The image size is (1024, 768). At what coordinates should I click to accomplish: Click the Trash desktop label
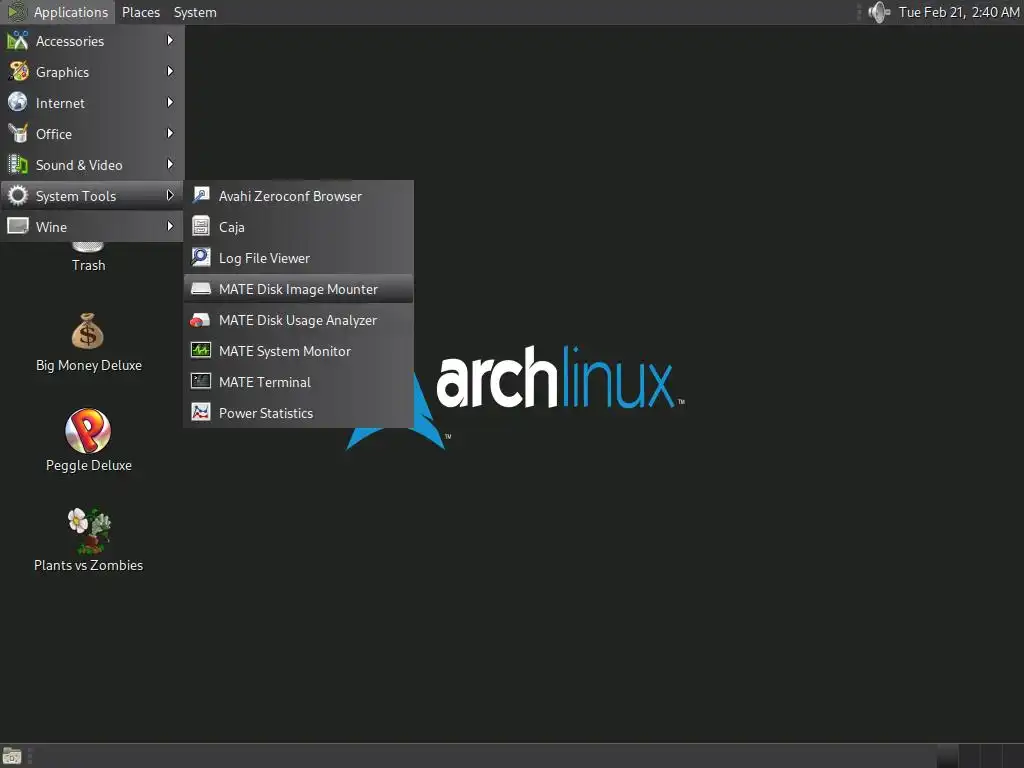pos(89,265)
